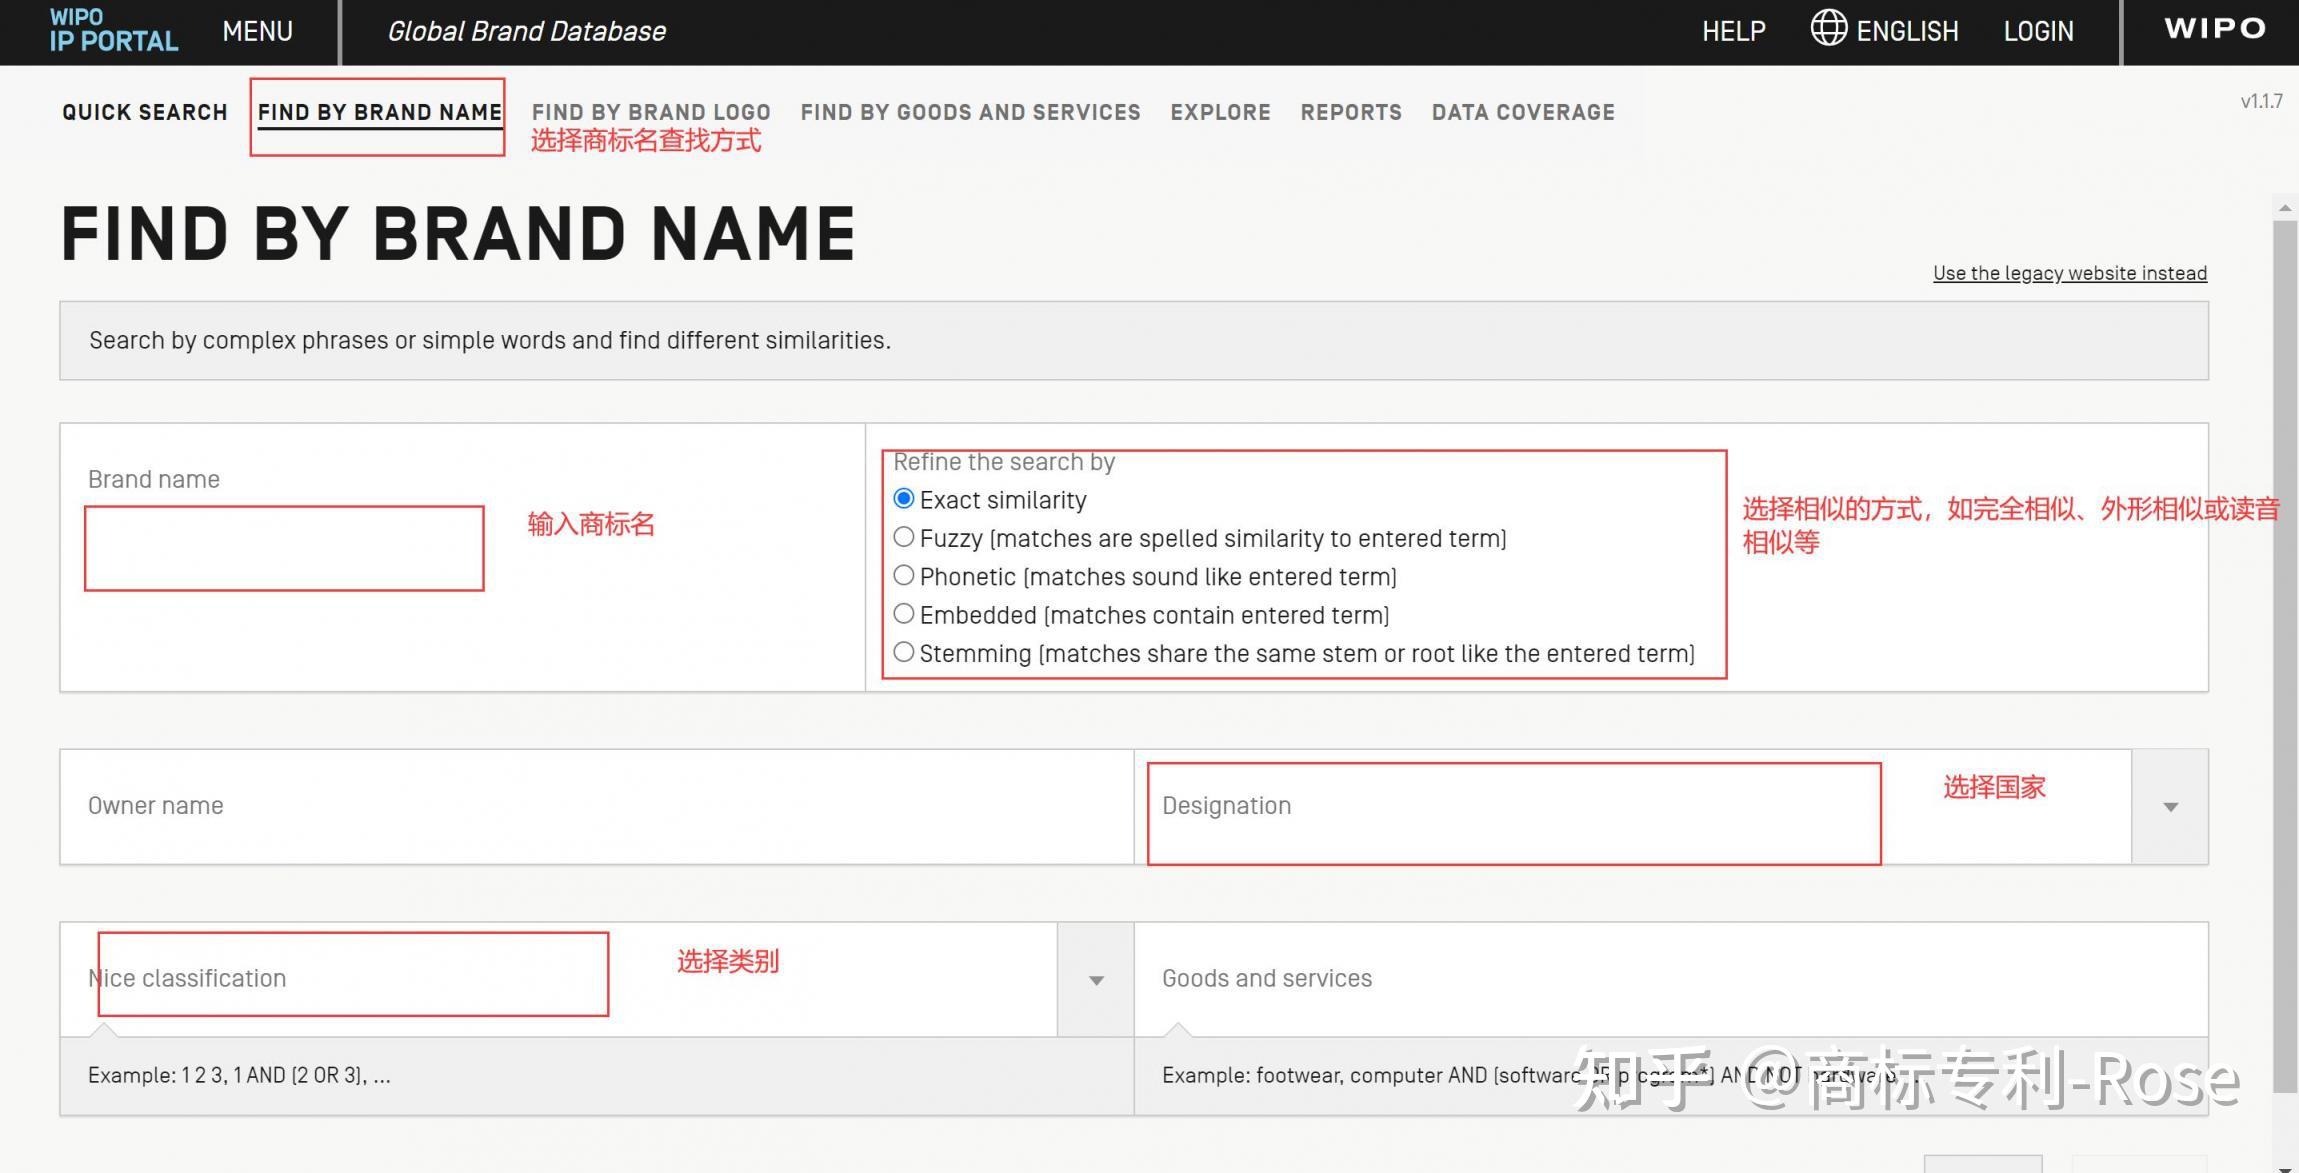
Task: Click the WIPO logo at top right
Action: pos(2214,29)
